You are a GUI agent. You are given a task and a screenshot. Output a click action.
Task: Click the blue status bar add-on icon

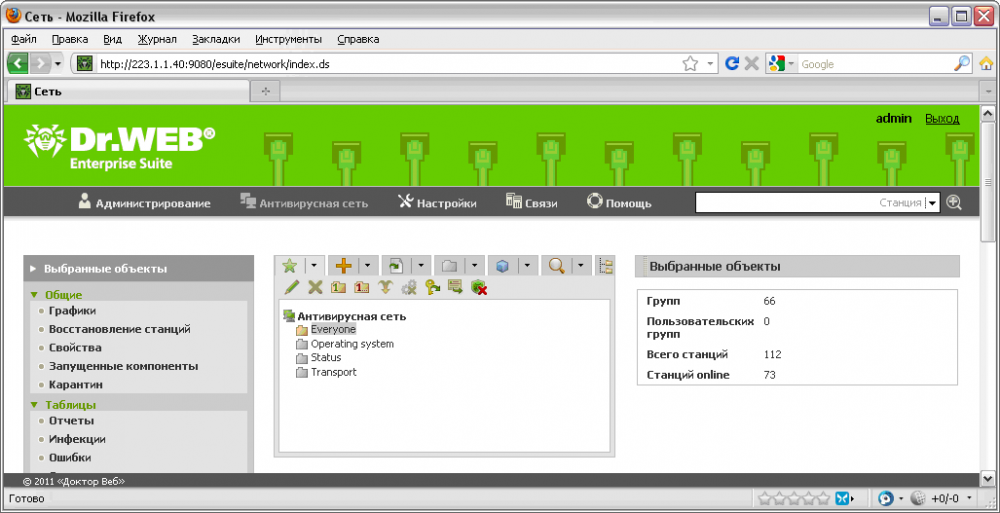pyautogui.click(x=843, y=498)
